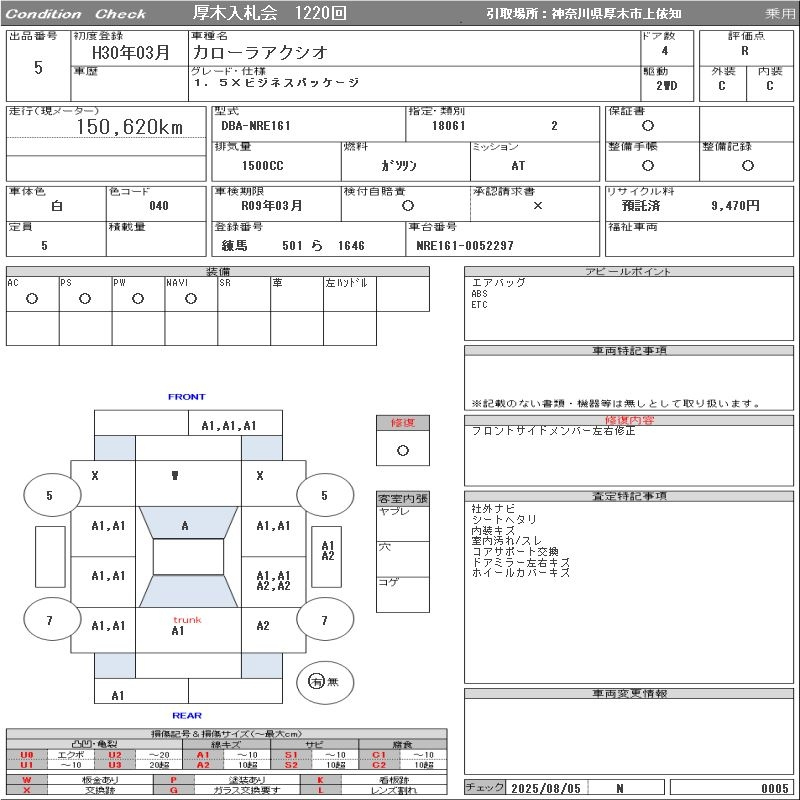Select chassis number NRE161-0052297

coord(464,245)
